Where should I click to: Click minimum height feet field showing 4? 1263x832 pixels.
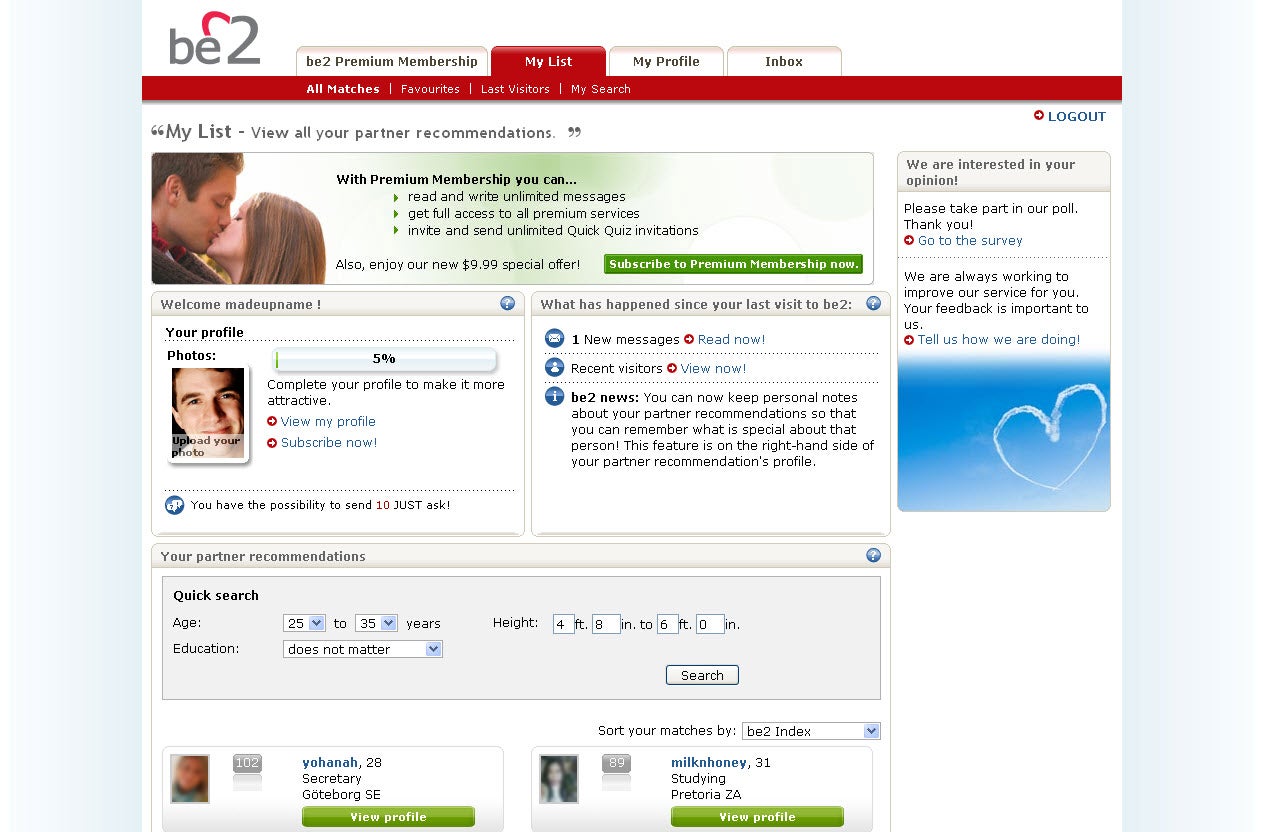pyautogui.click(x=564, y=624)
